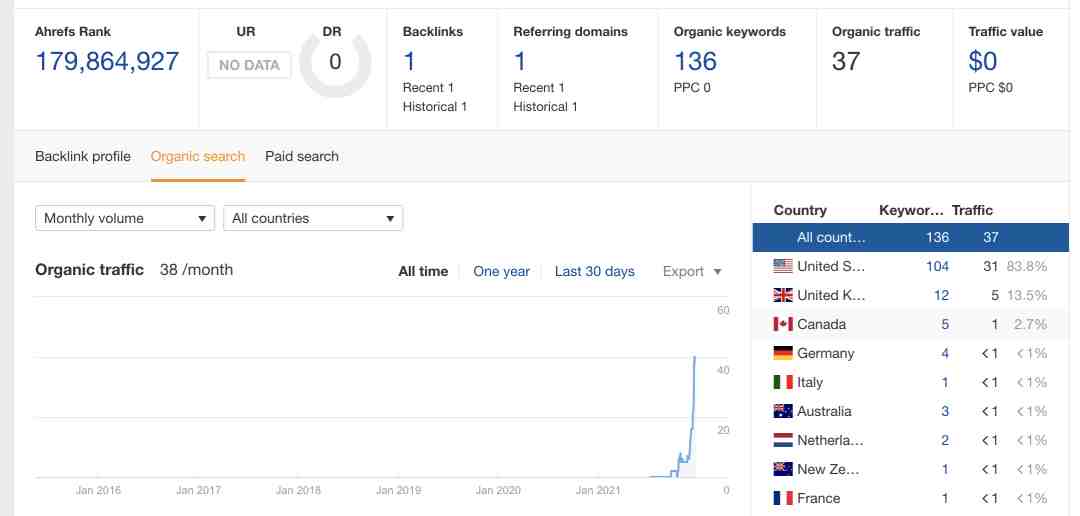The height and width of the screenshot is (516, 1080).
Task: Select the All countries table row
Action: [x=911, y=237]
